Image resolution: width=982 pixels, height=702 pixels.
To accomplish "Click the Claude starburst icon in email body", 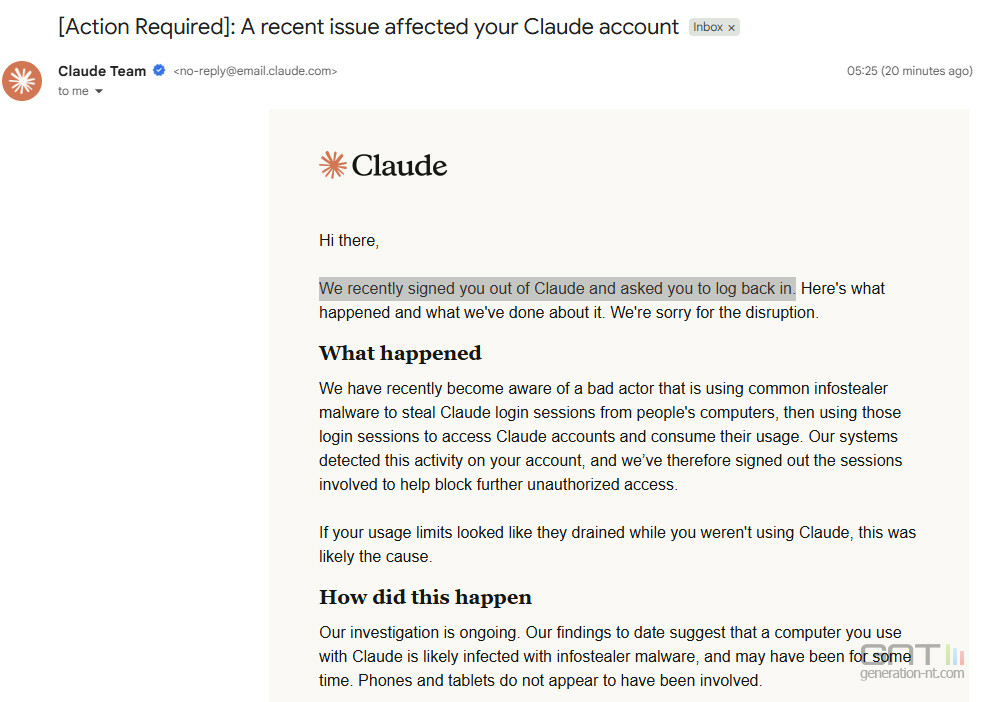I will point(333,165).
